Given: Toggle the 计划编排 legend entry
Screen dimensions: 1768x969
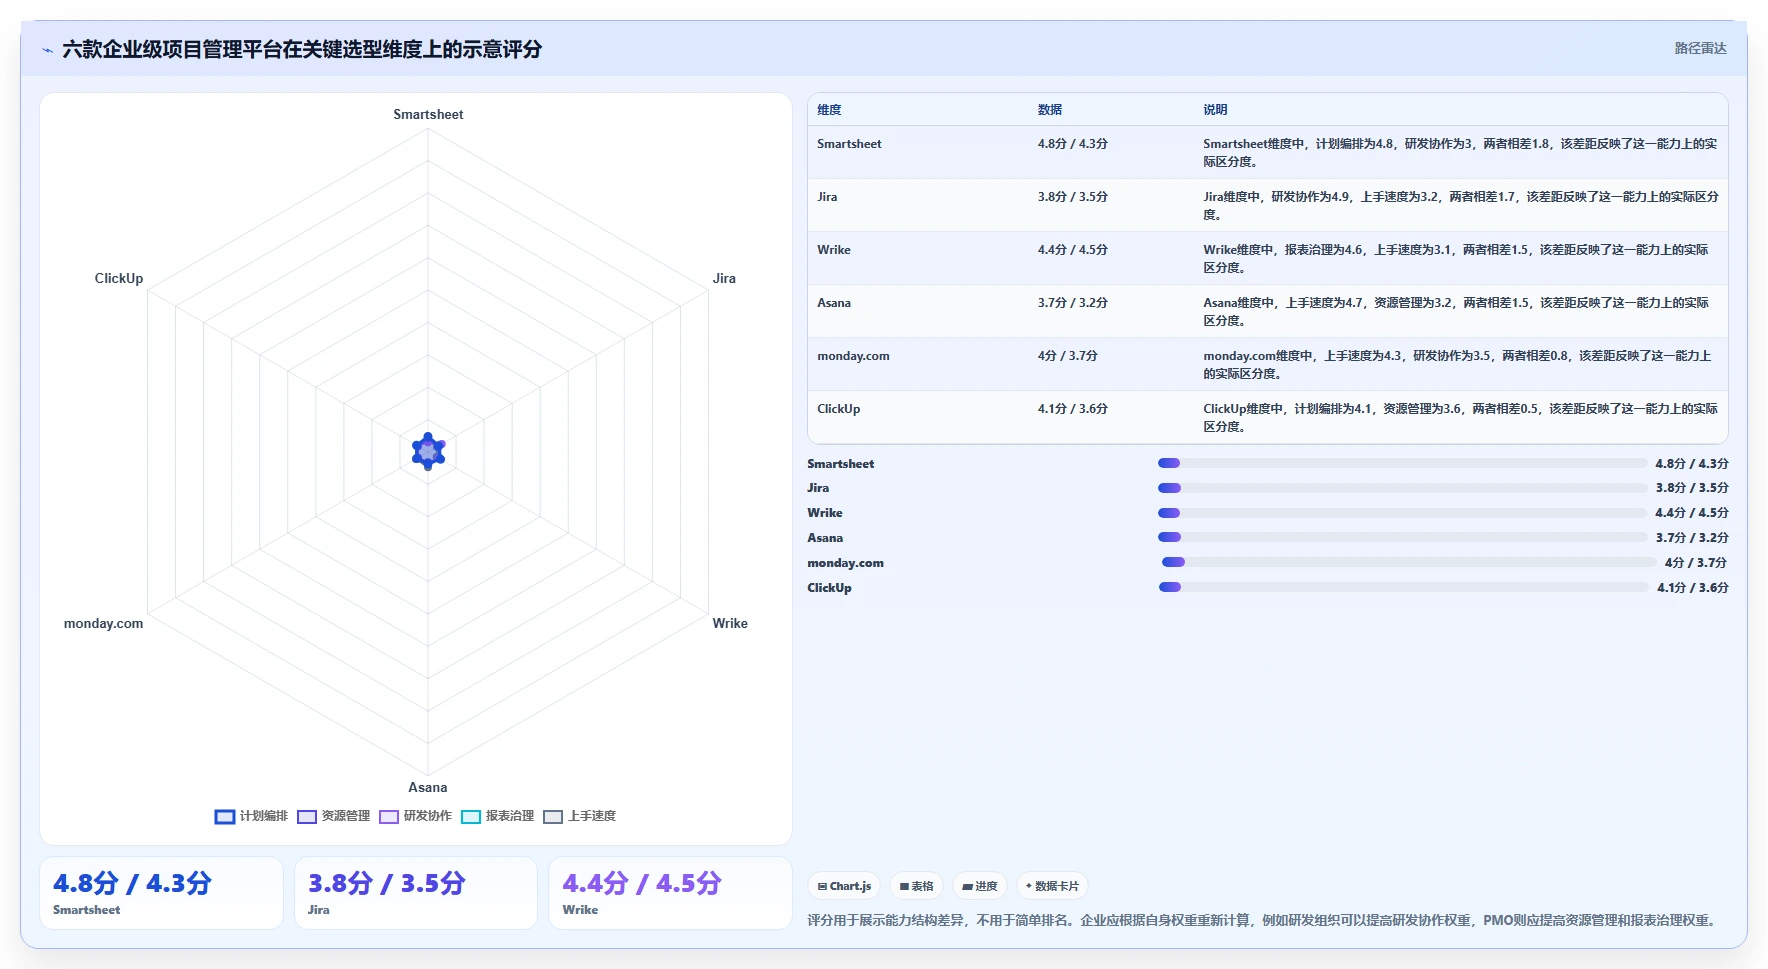Looking at the screenshot, I should [x=251, y=816].
